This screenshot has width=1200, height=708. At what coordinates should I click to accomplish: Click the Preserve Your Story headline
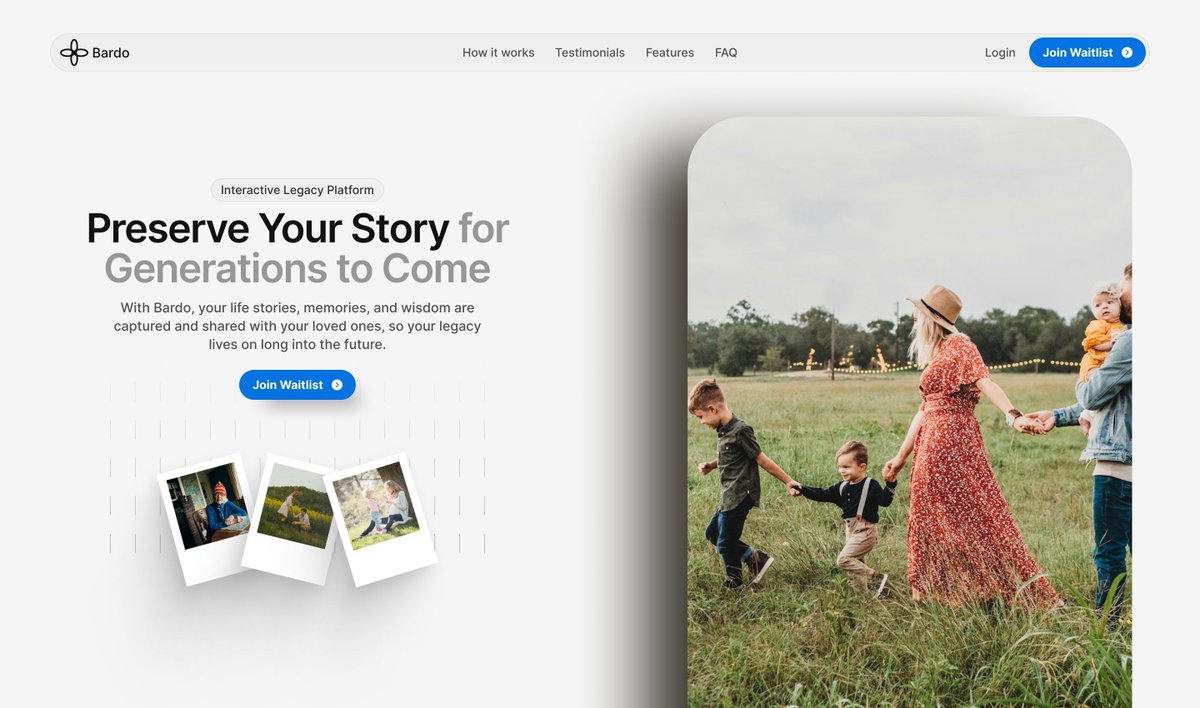pyautogui.click(x=267, y=229)
